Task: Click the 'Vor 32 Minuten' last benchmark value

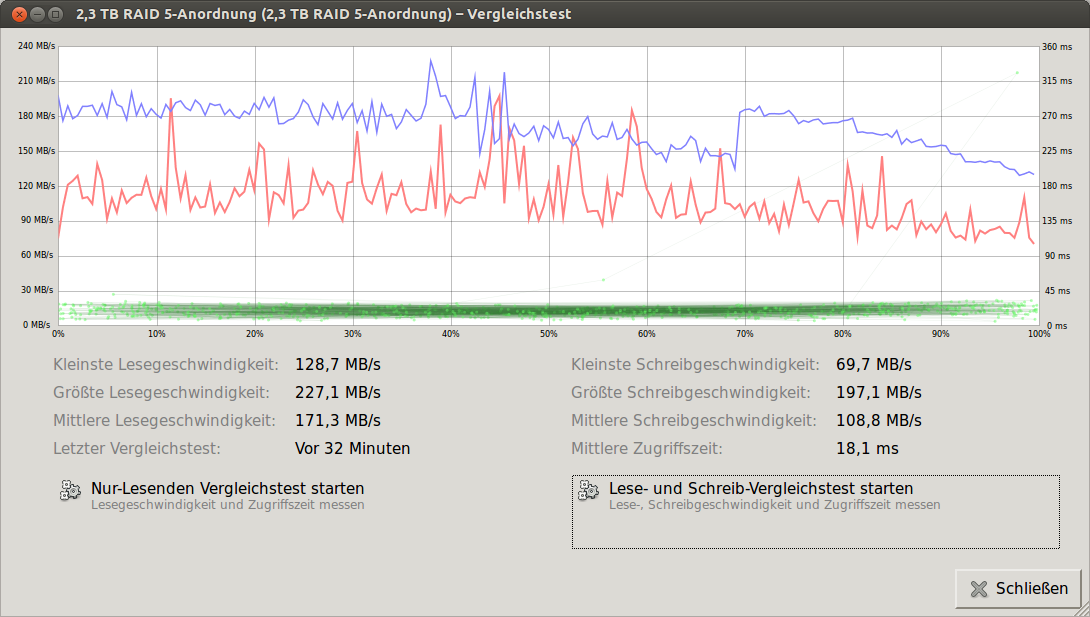Action: click(x=352, y=449)
